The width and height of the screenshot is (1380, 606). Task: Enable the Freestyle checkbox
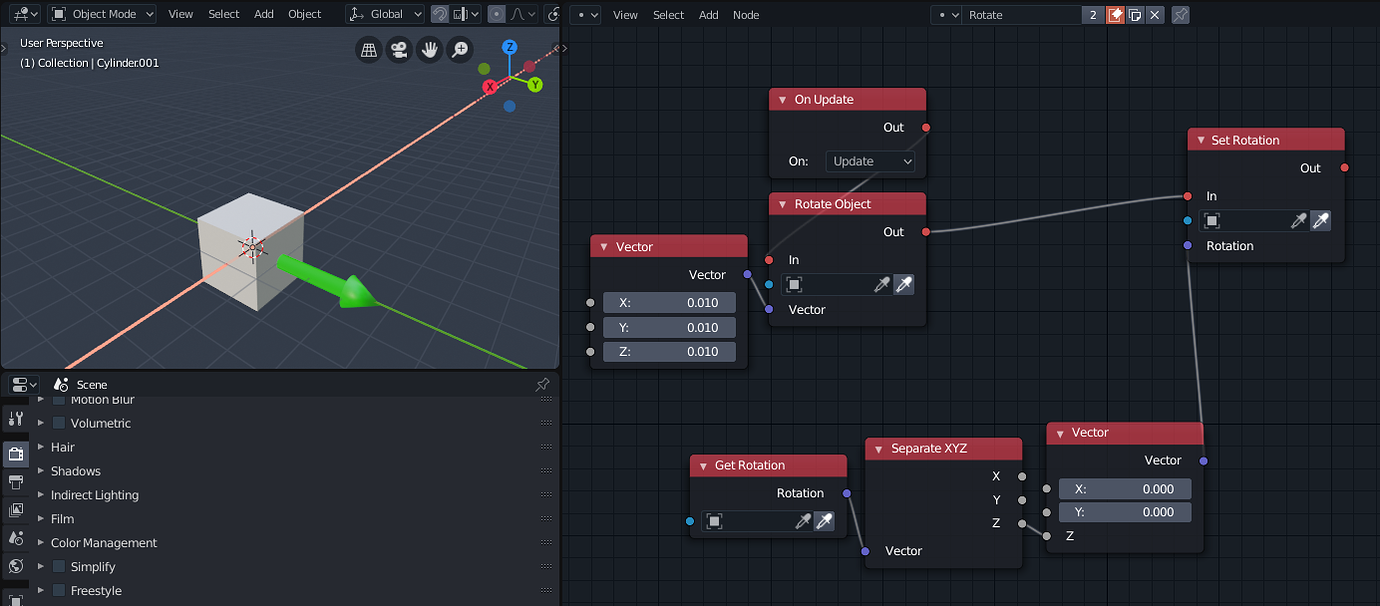[58, 590]
